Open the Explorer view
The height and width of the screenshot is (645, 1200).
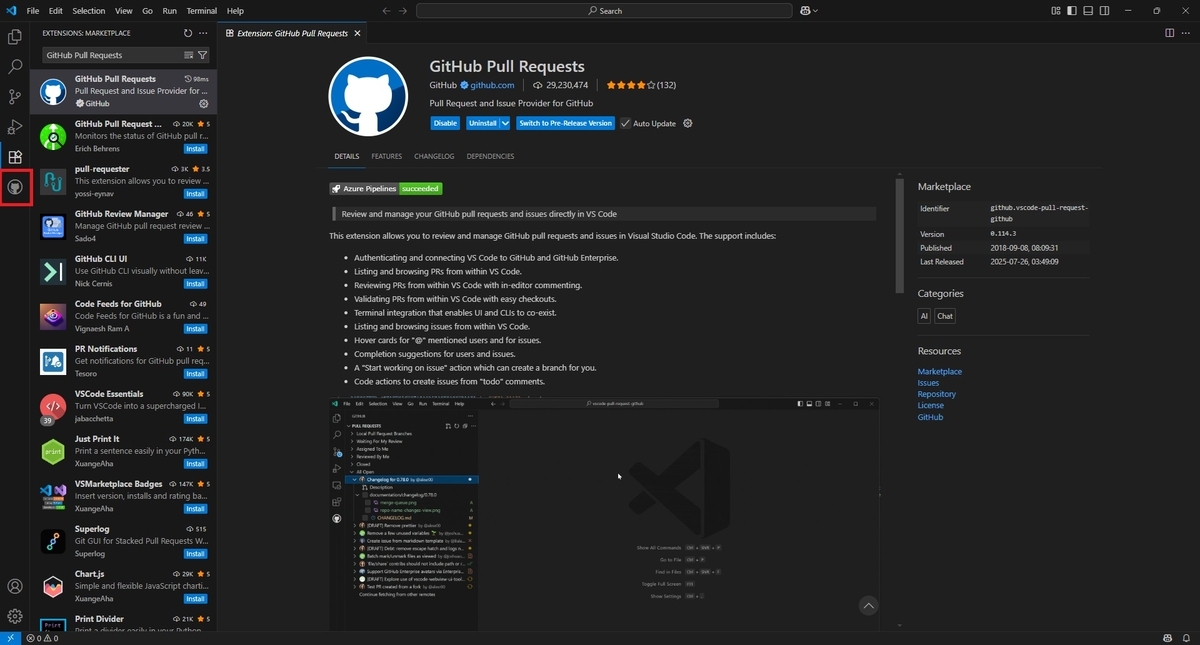pyautogui.click(x=14, y=35)
